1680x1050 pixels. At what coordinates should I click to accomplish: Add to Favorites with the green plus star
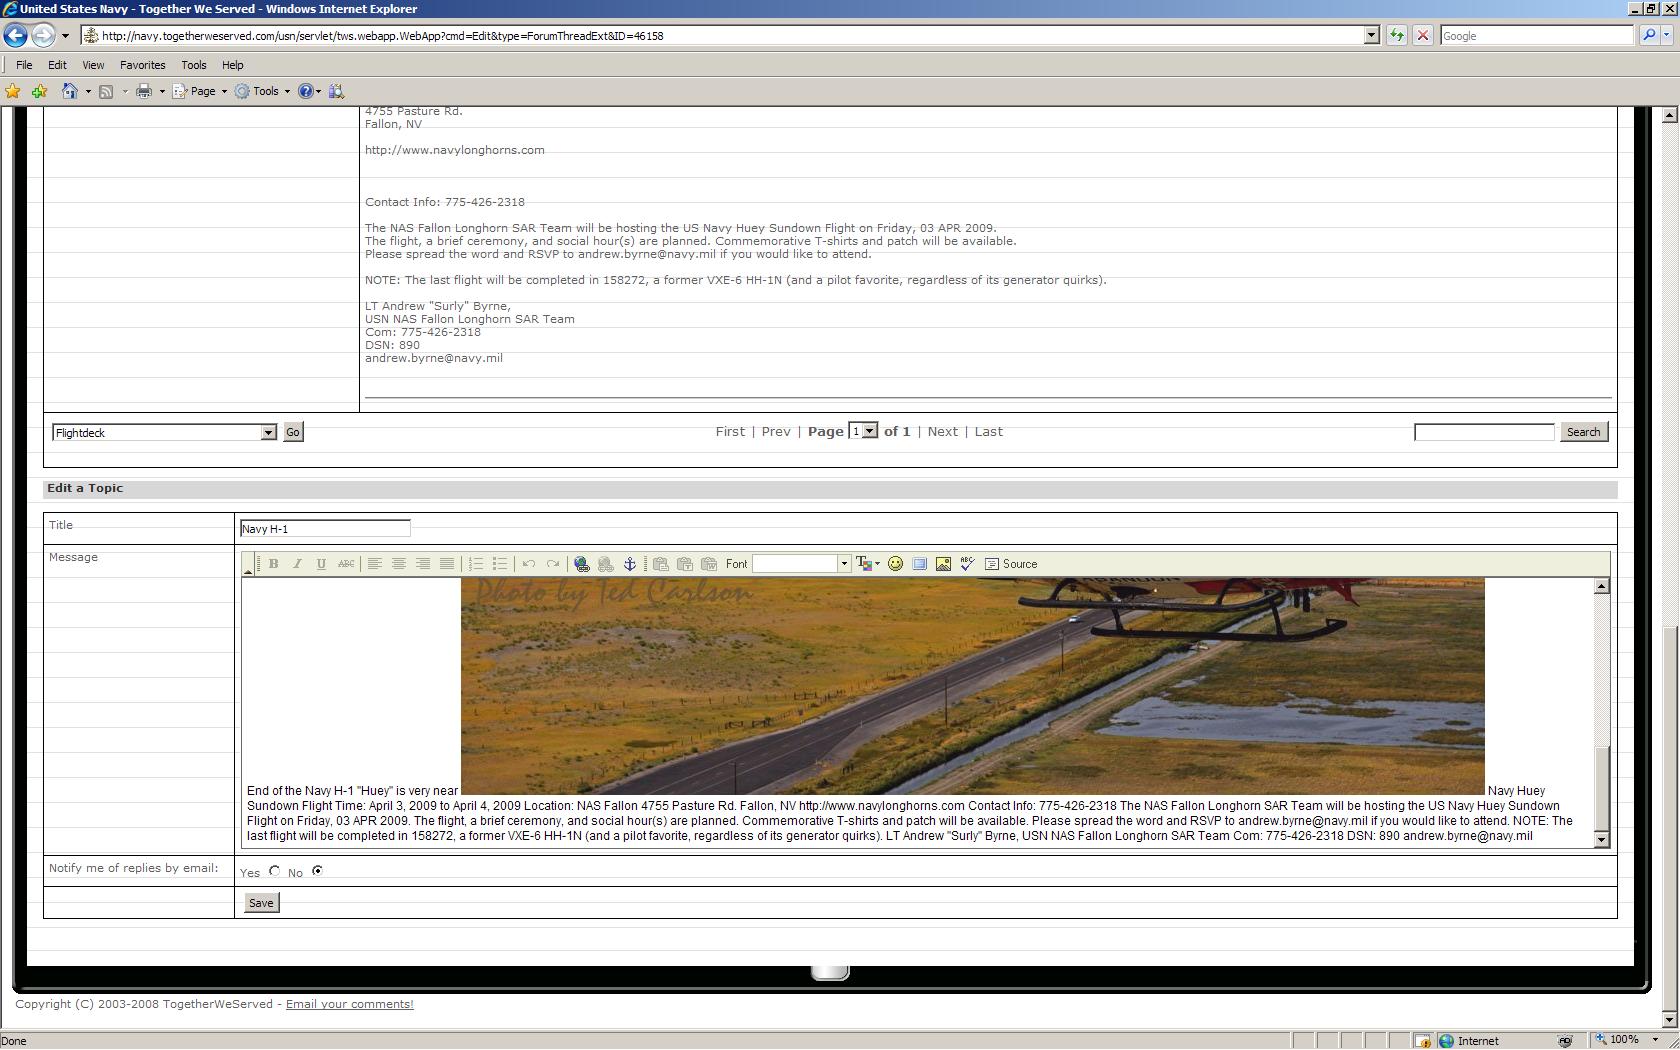click(x=39, y=91)
